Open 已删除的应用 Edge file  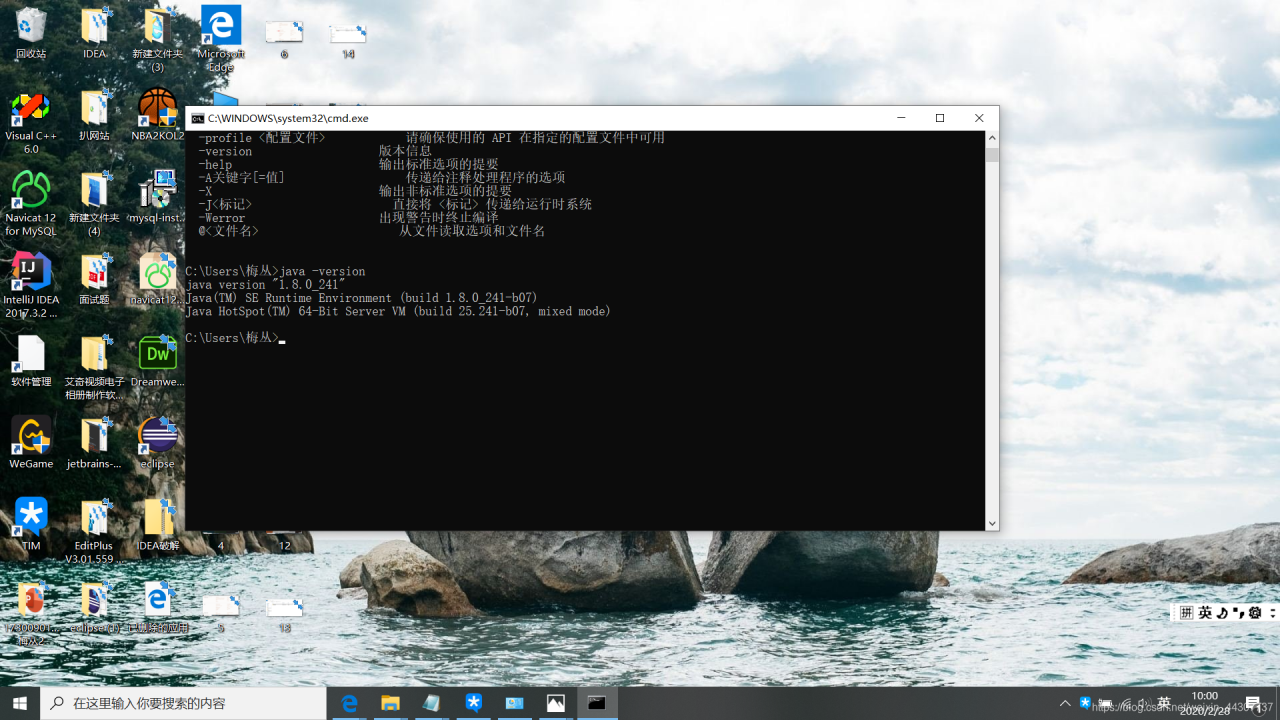(x=157, y=607)
